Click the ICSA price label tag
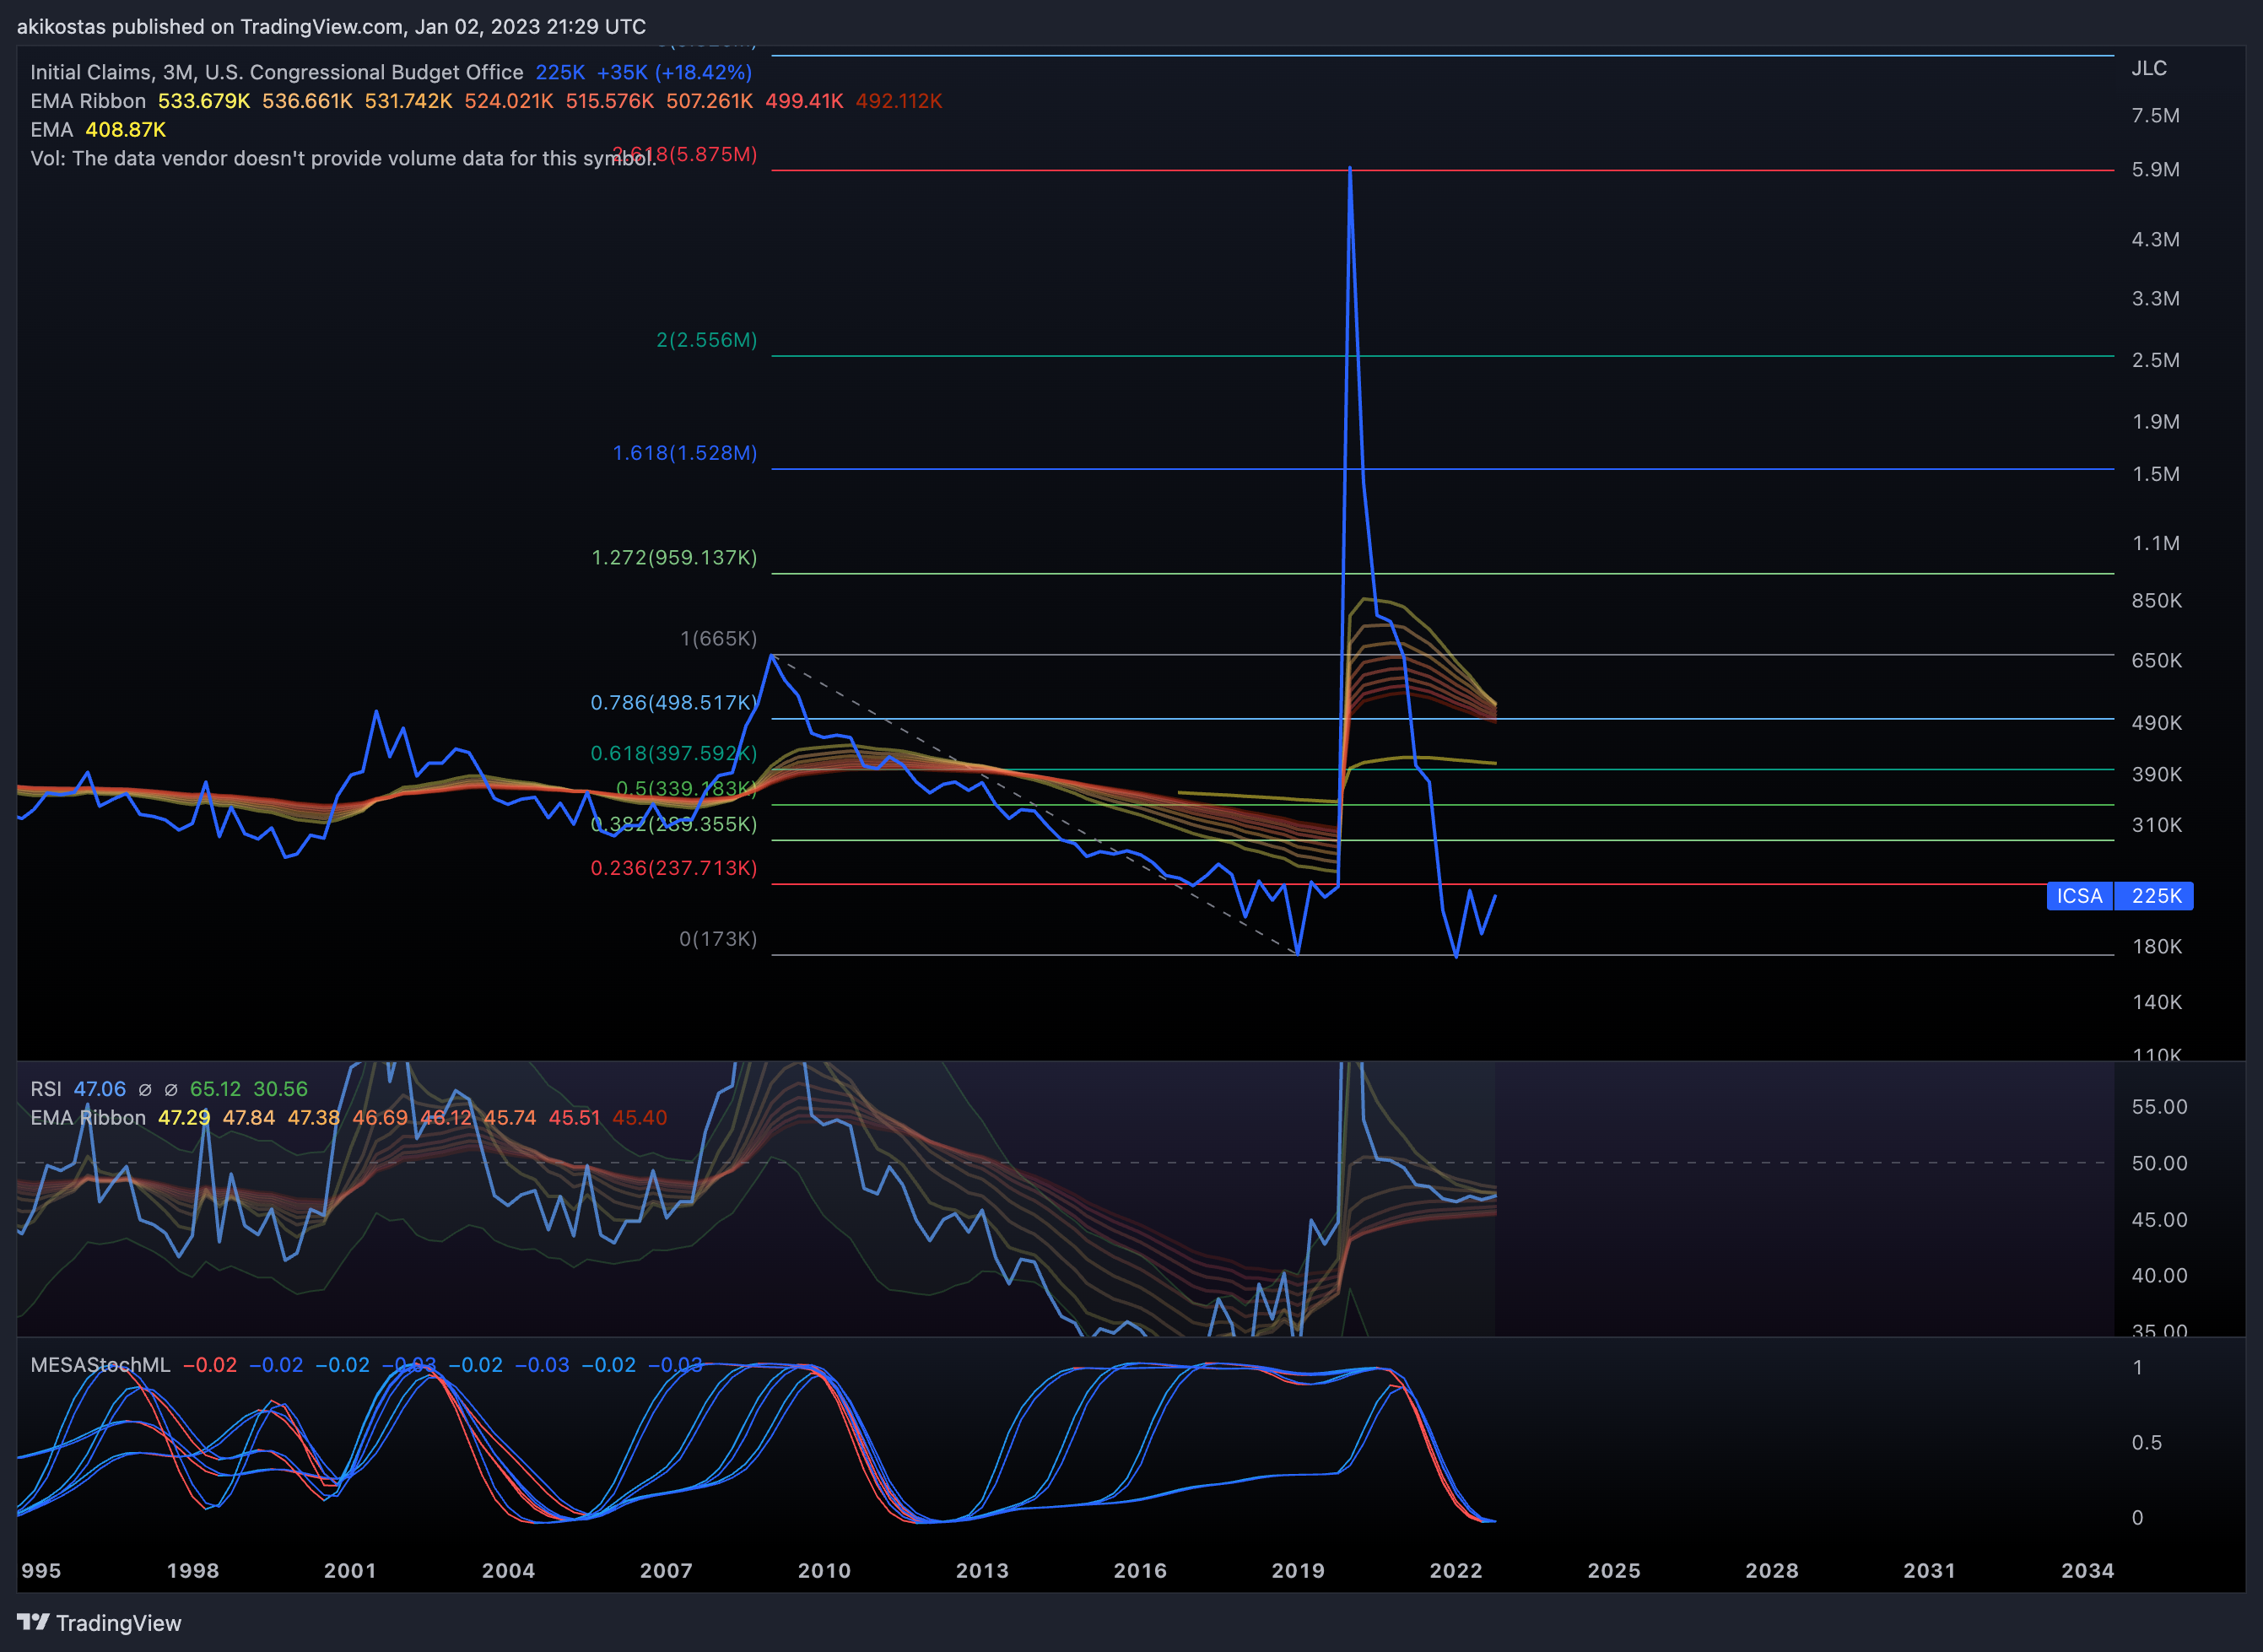Viewport: 2263px width, 1652px height. pos(2079,896)
